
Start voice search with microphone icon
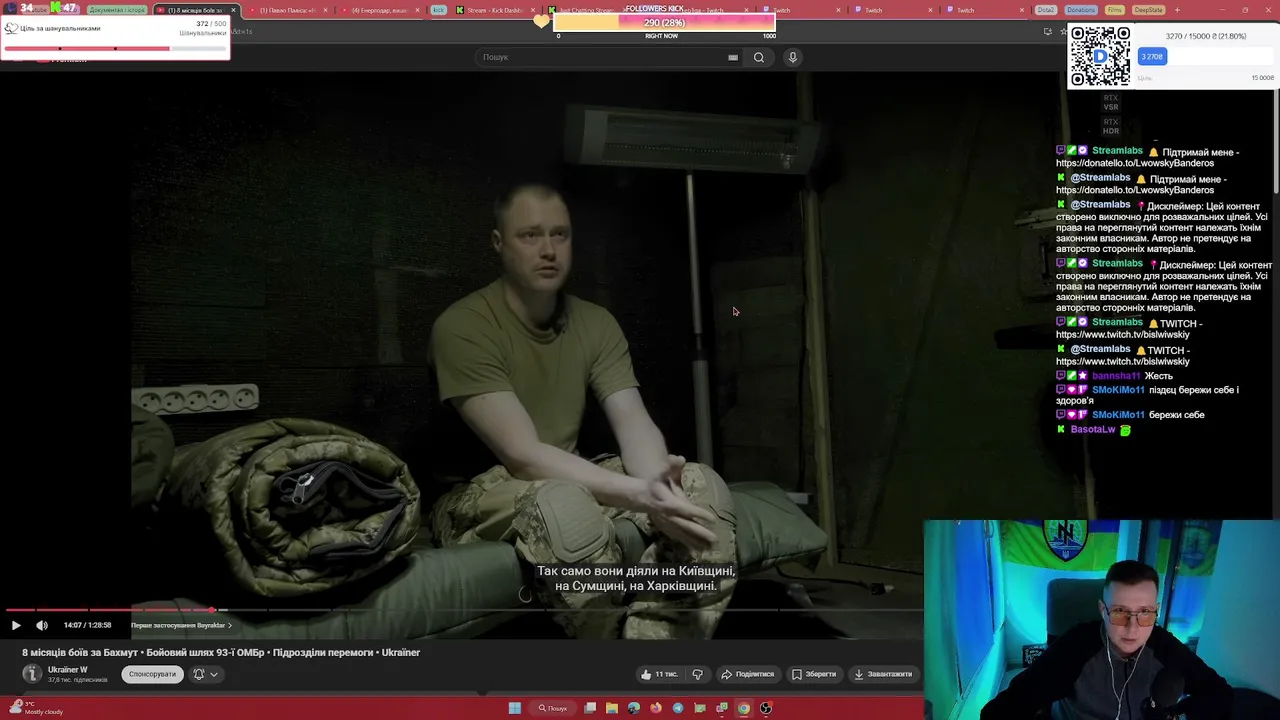[793, 57]
